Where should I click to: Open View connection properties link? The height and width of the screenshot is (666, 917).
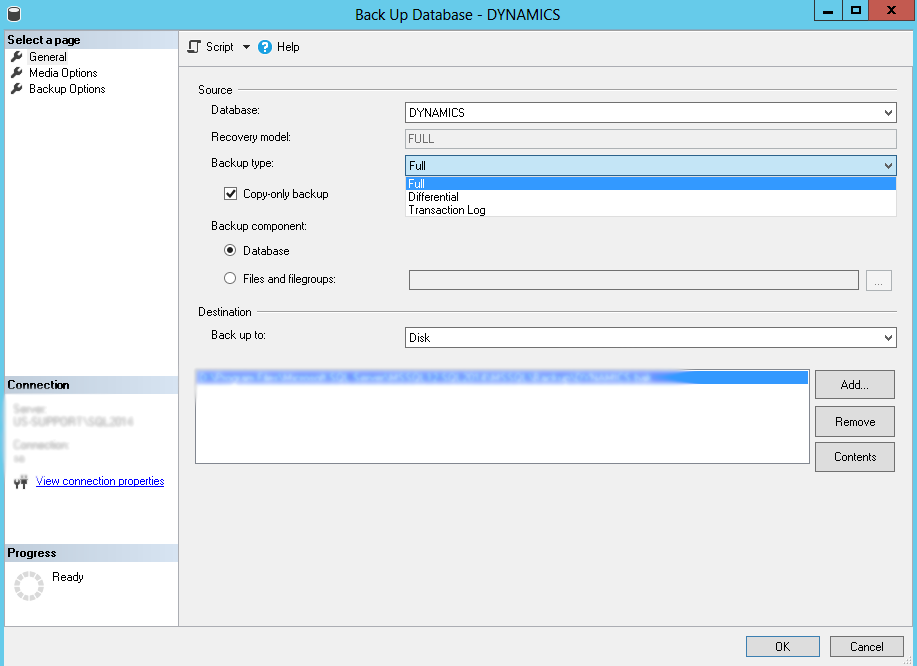(x=100, y=481)
